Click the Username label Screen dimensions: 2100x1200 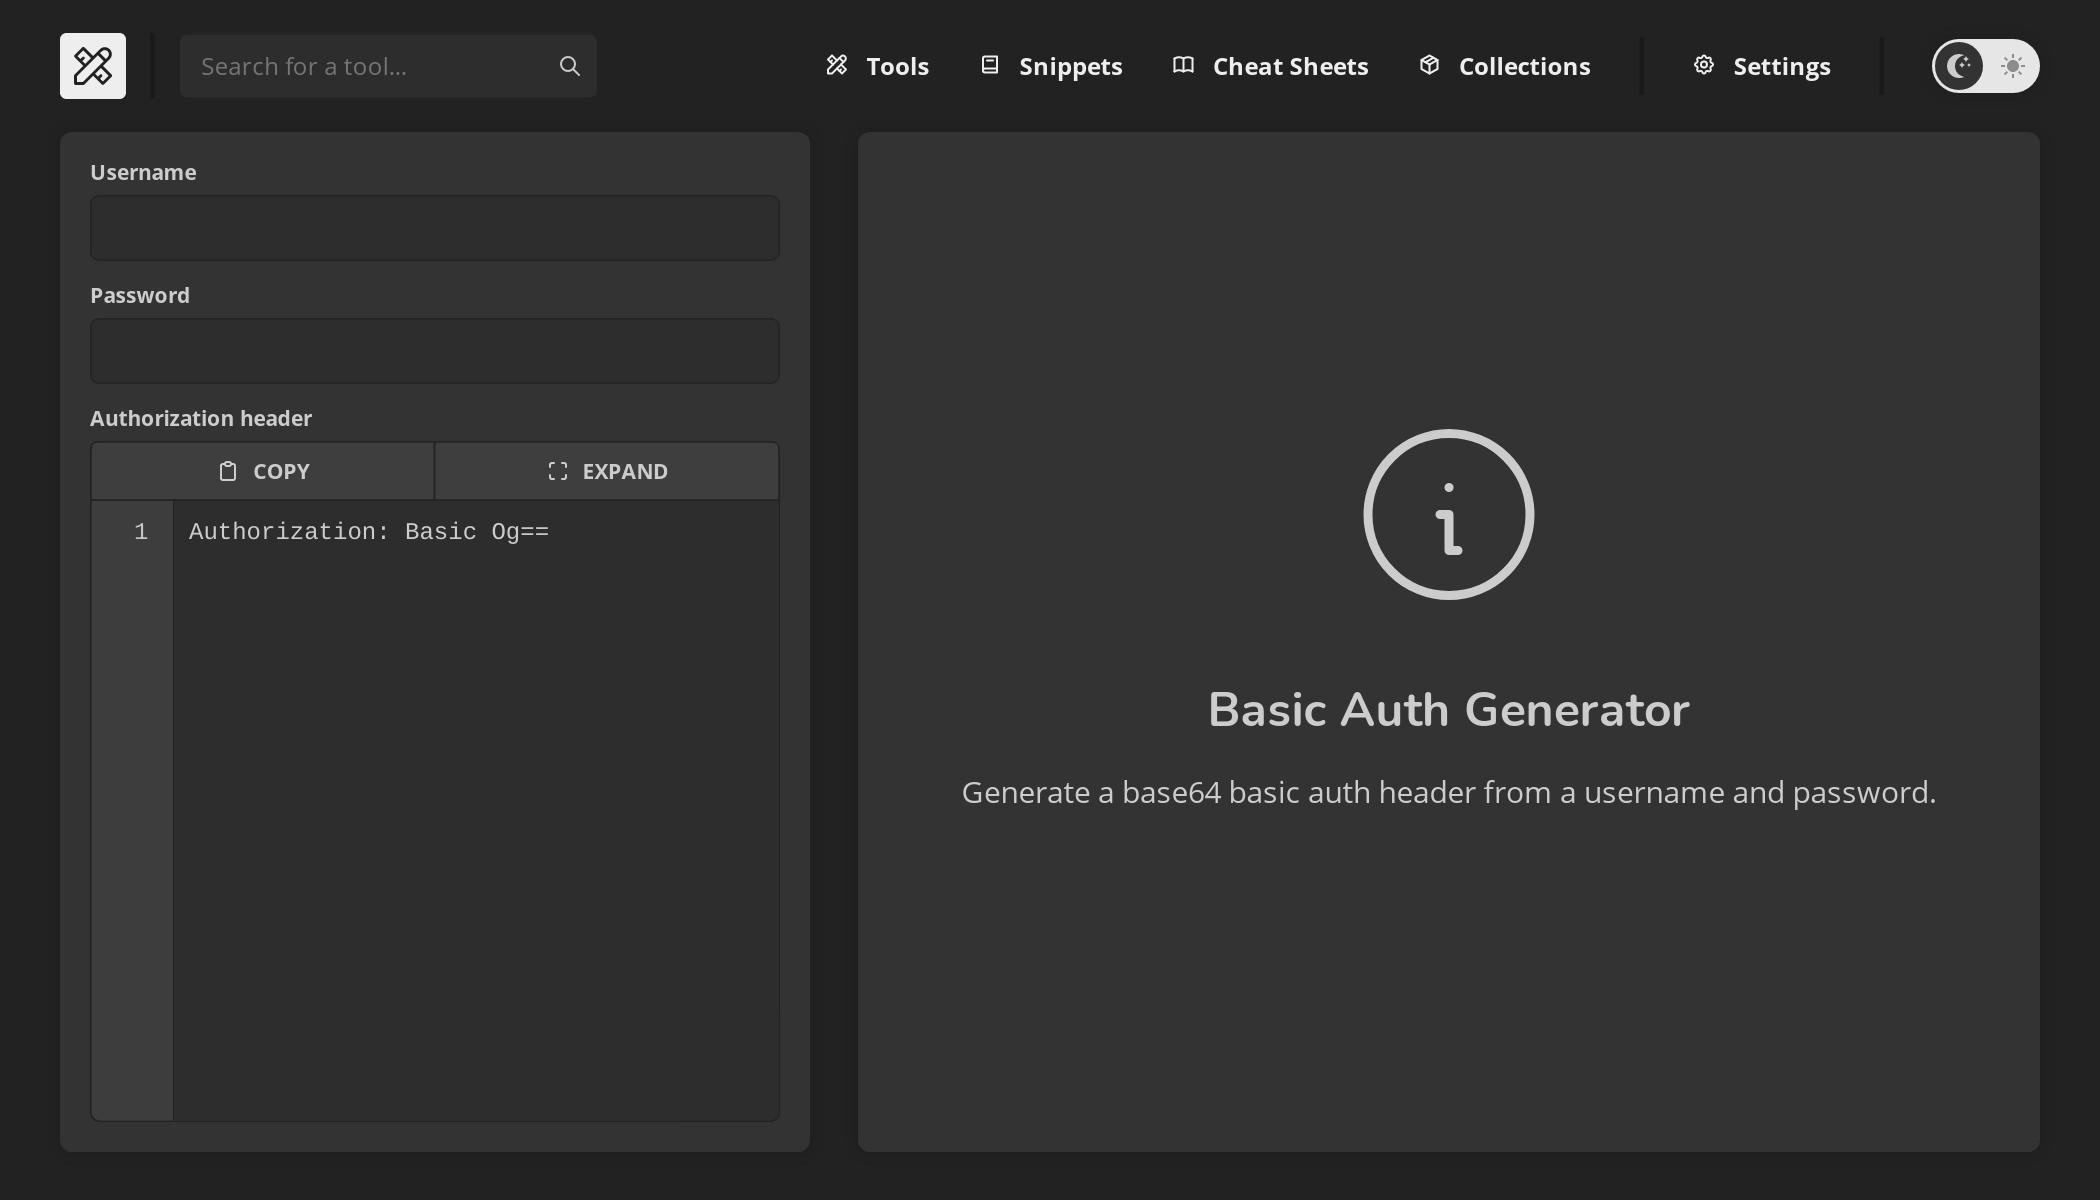coord(143,172)
